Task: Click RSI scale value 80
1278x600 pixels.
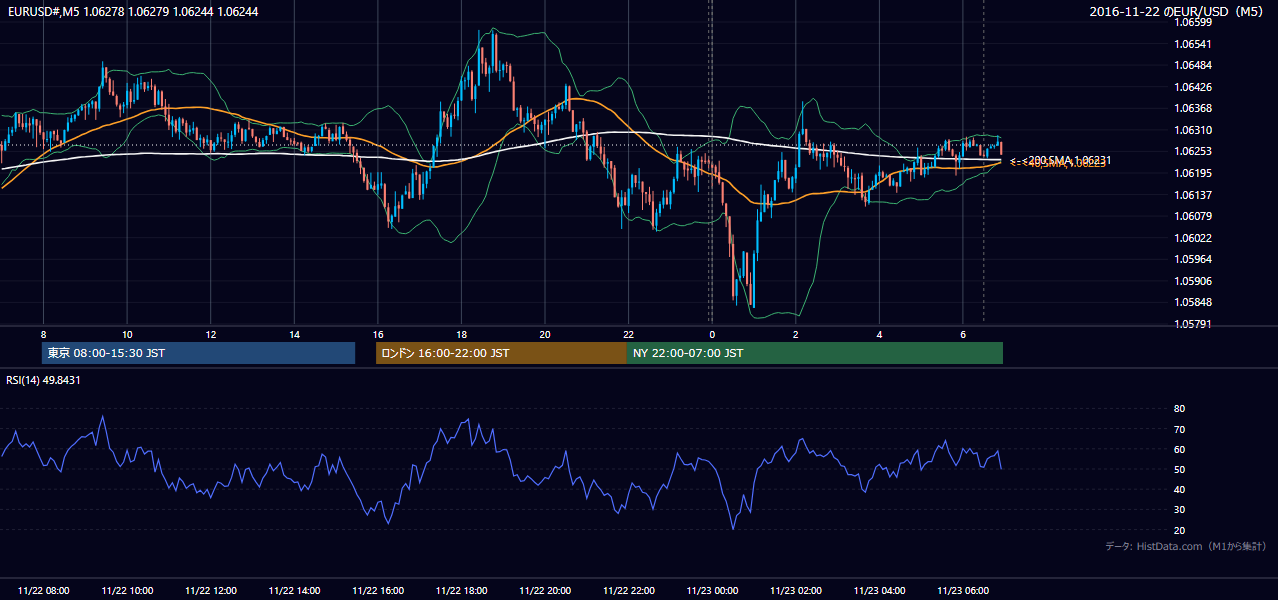Action: [1180, 409]
